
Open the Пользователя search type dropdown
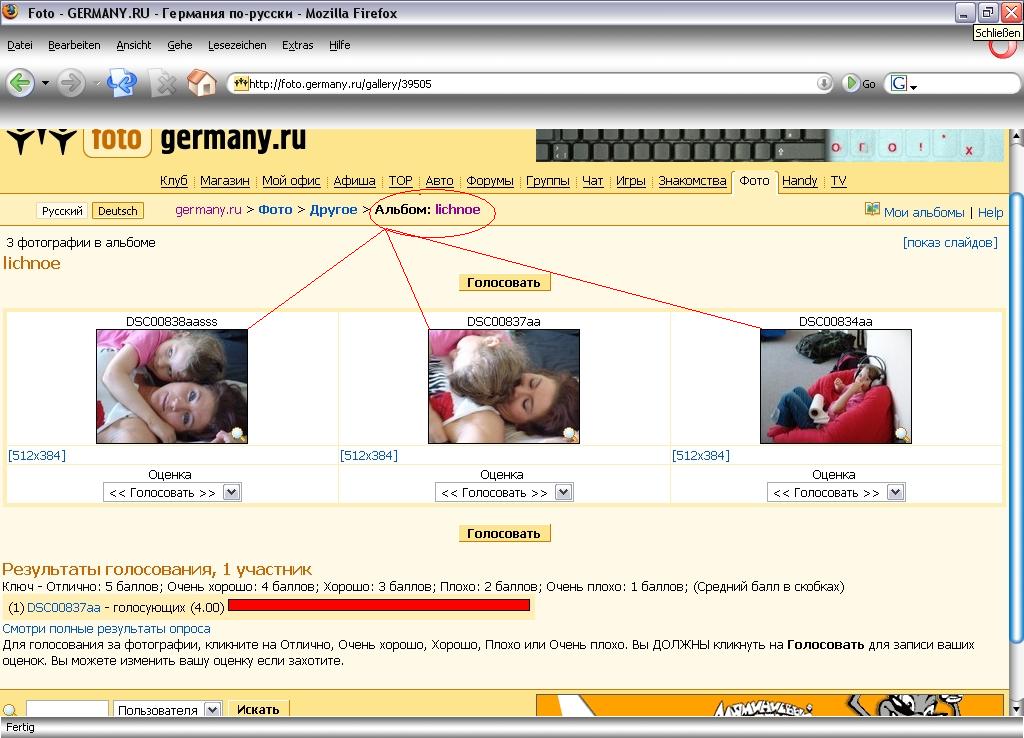(212, 709)
